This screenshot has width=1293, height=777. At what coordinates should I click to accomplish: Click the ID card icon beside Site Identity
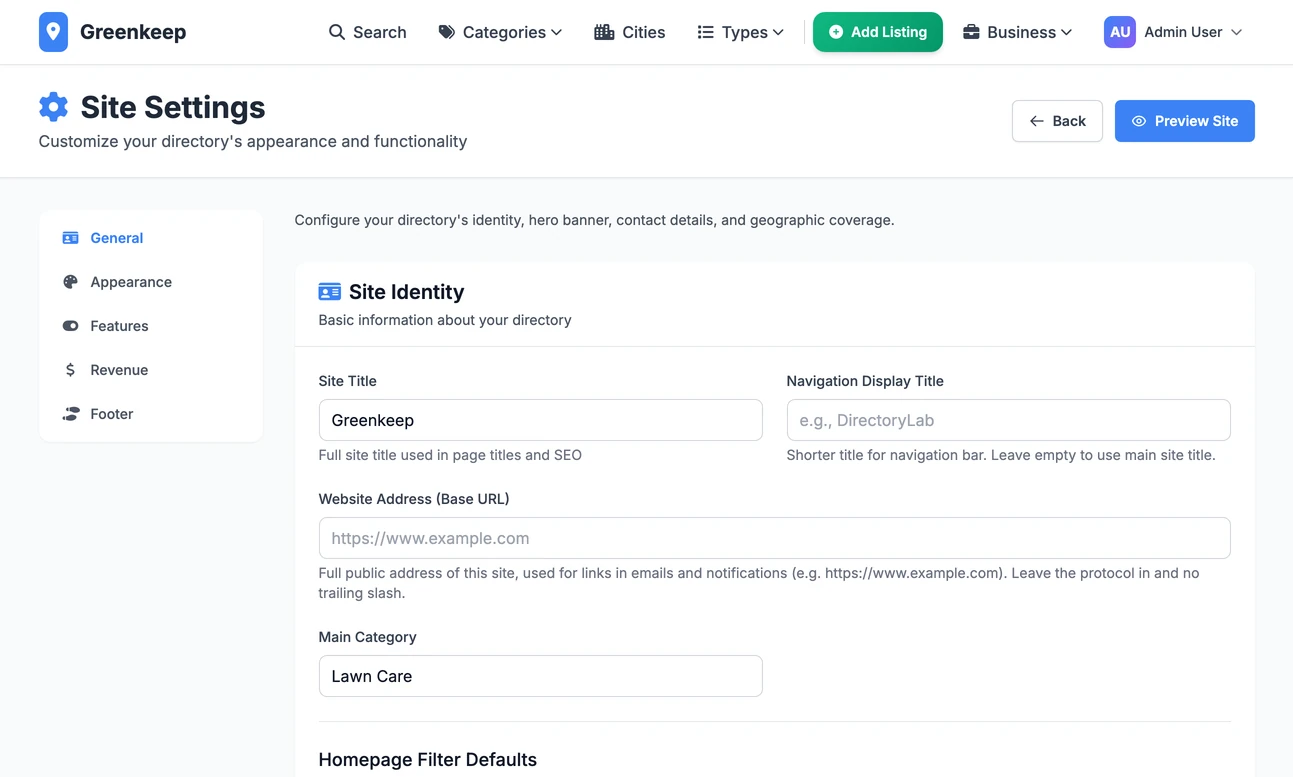[330, 292]
